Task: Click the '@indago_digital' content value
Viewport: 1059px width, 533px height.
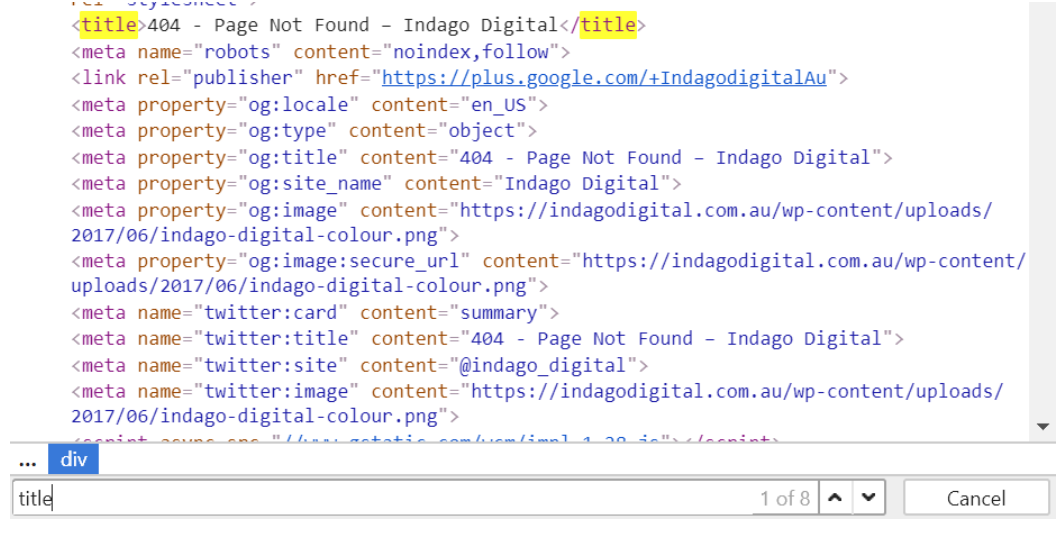Action: click(x=543, y=365)
